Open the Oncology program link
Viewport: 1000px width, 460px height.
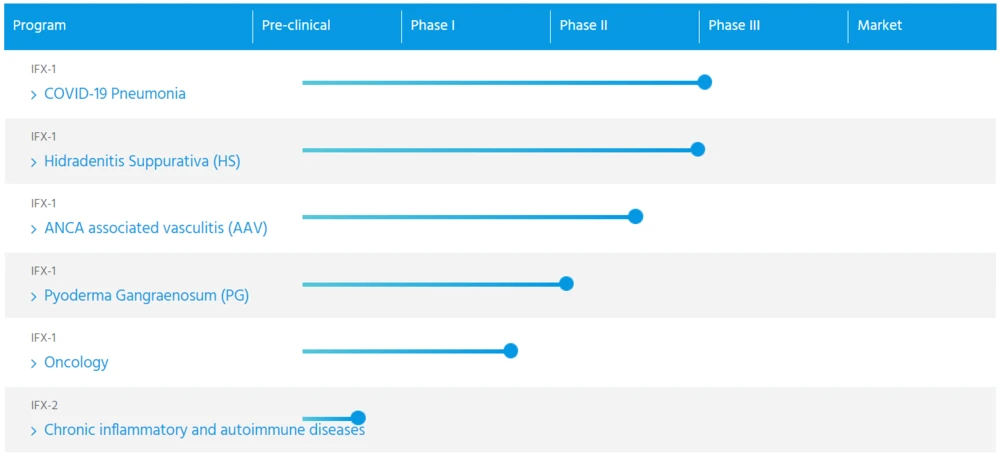click(x=76, y=363)
